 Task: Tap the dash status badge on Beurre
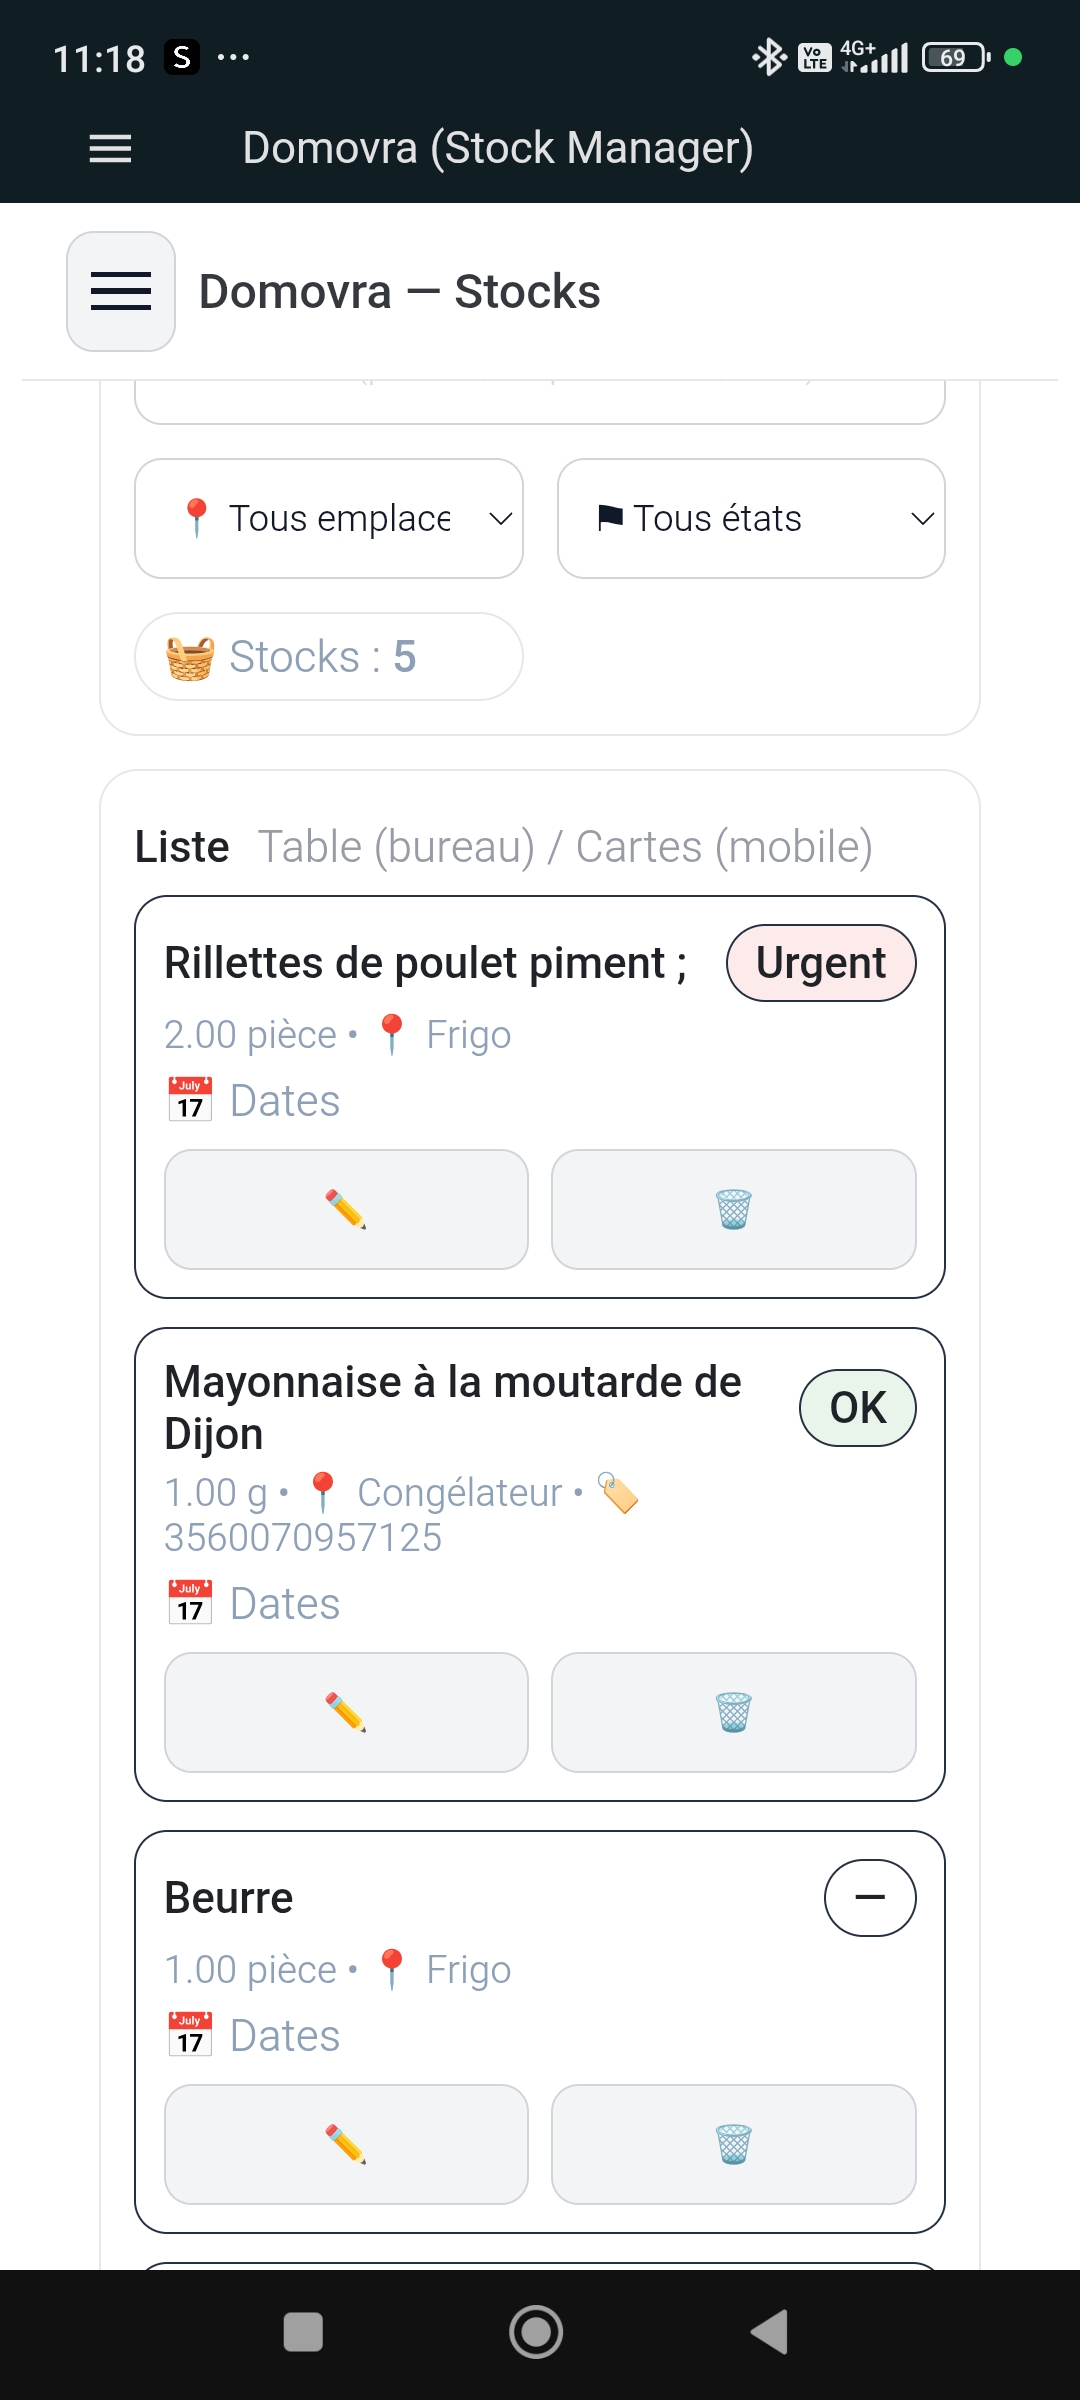tap(869, 1897)
